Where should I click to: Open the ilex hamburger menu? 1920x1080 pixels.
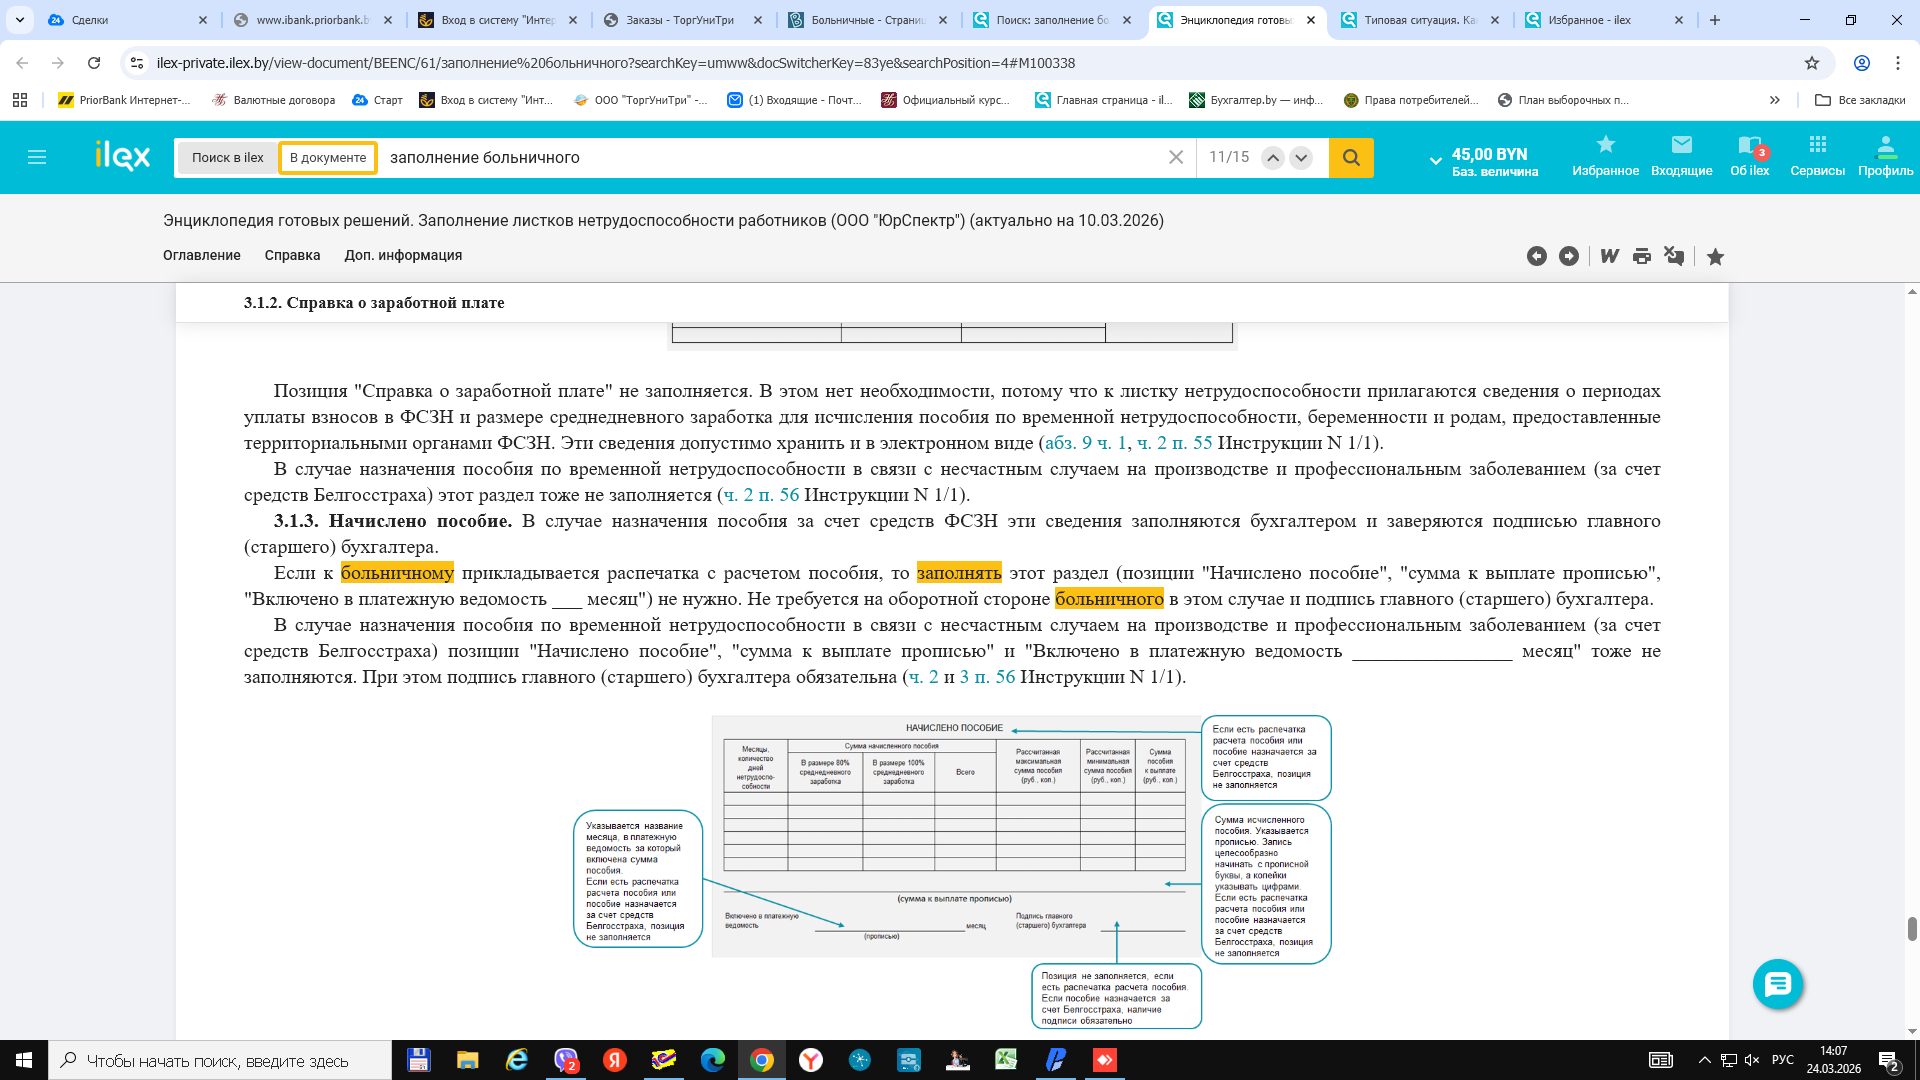37,157
